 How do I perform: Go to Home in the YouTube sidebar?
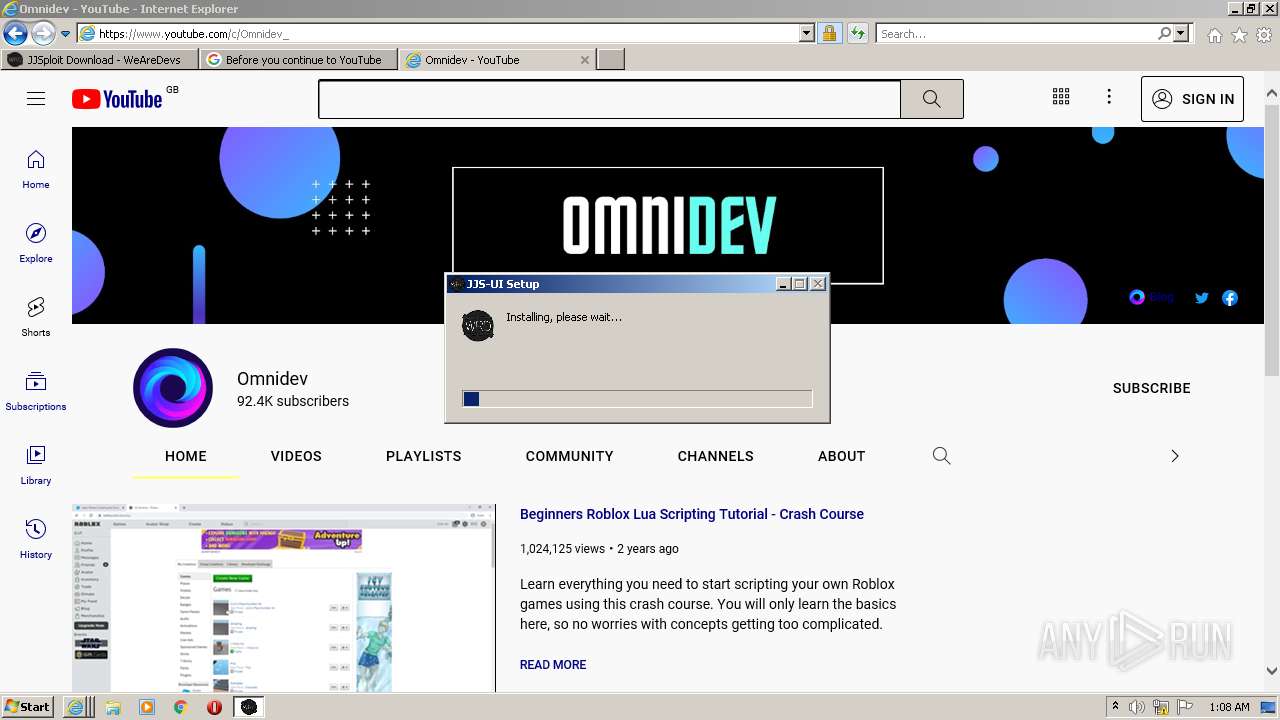click(36, 169)
